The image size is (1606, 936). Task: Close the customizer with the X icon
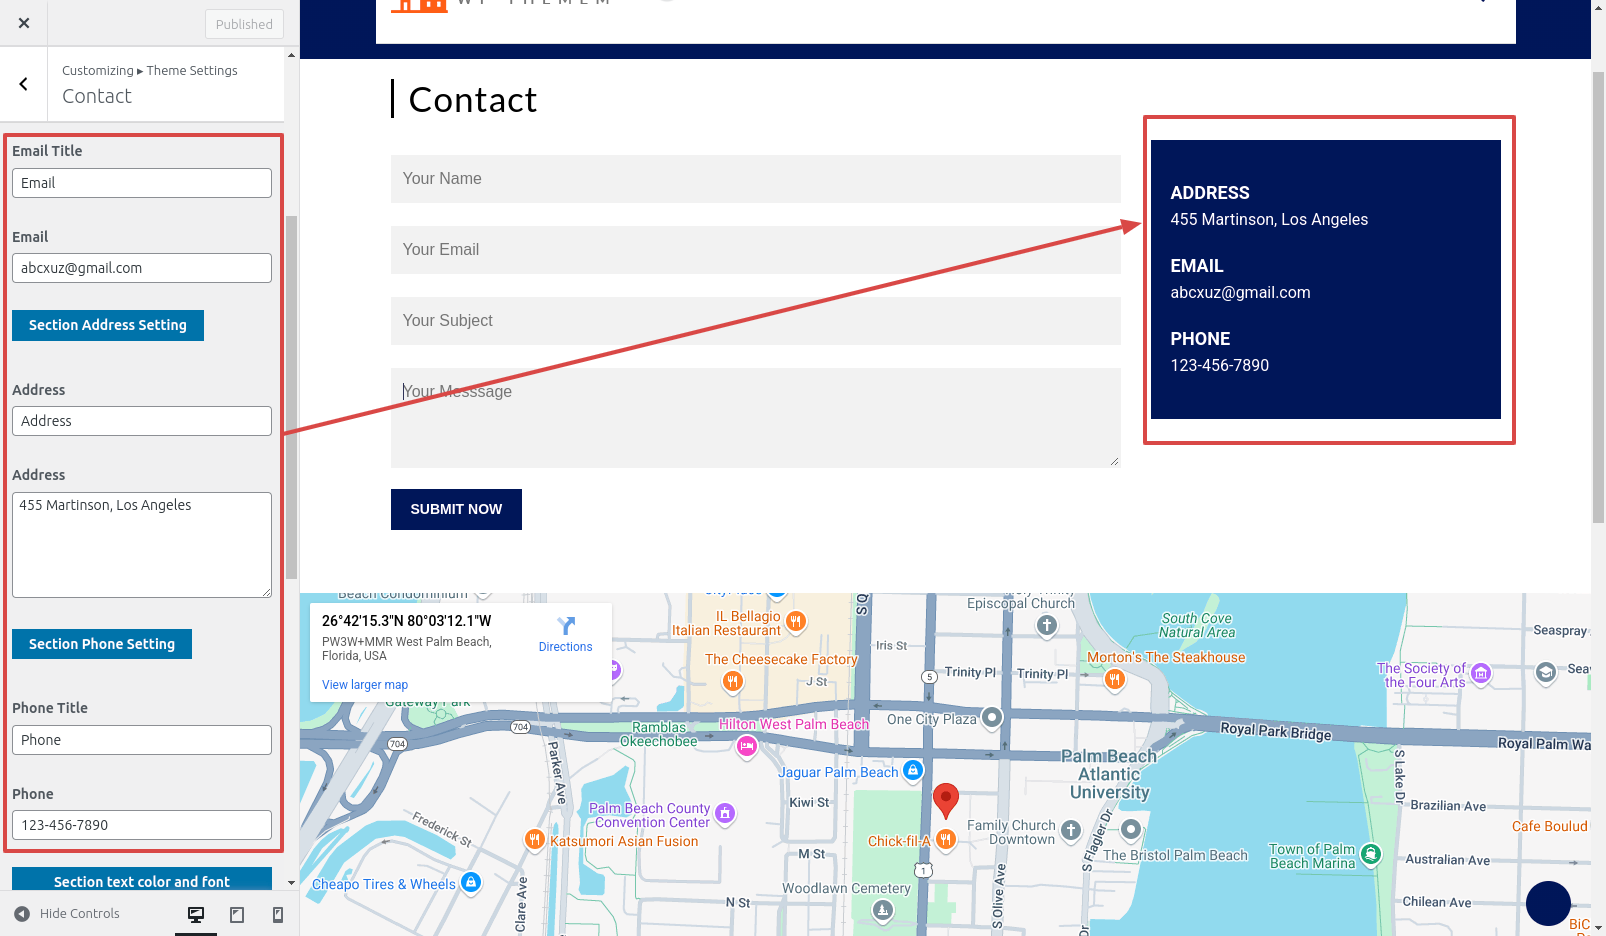[24, 23]
